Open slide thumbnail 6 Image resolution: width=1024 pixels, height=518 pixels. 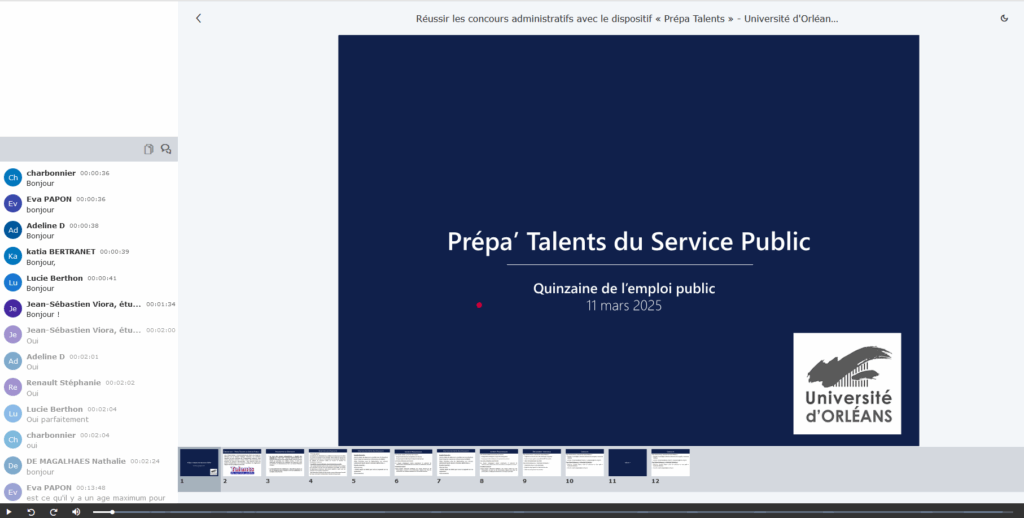[413, 462]
